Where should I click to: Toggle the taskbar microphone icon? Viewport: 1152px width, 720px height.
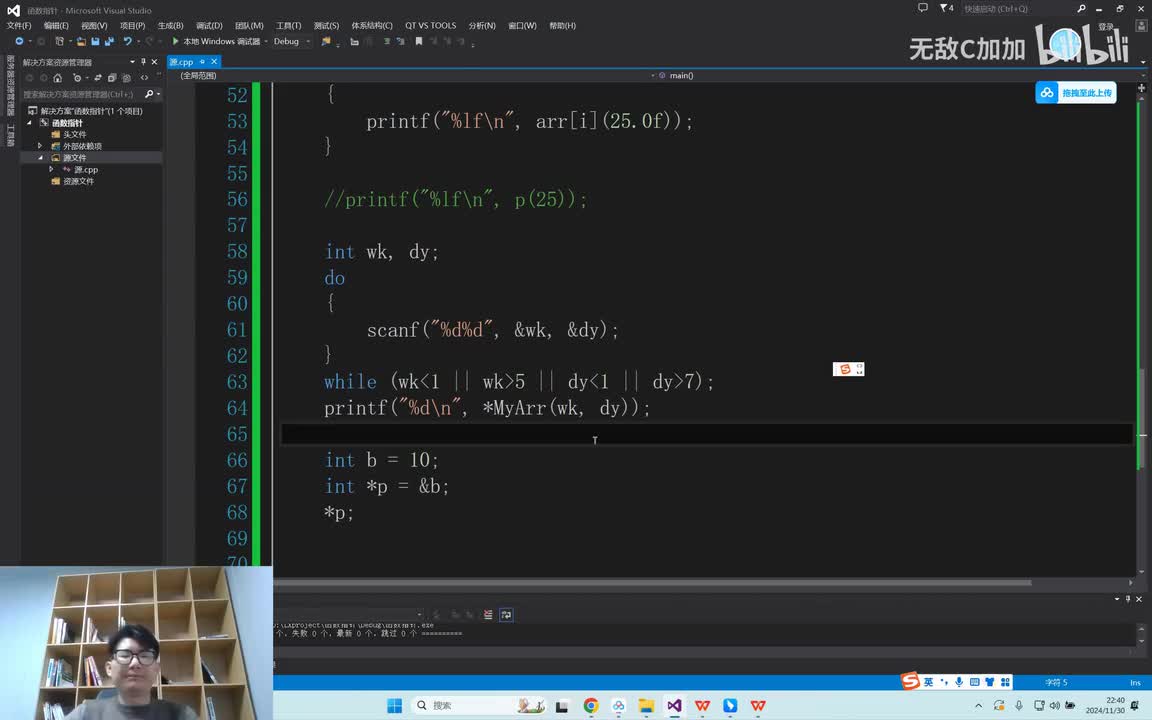(1019, 705)
